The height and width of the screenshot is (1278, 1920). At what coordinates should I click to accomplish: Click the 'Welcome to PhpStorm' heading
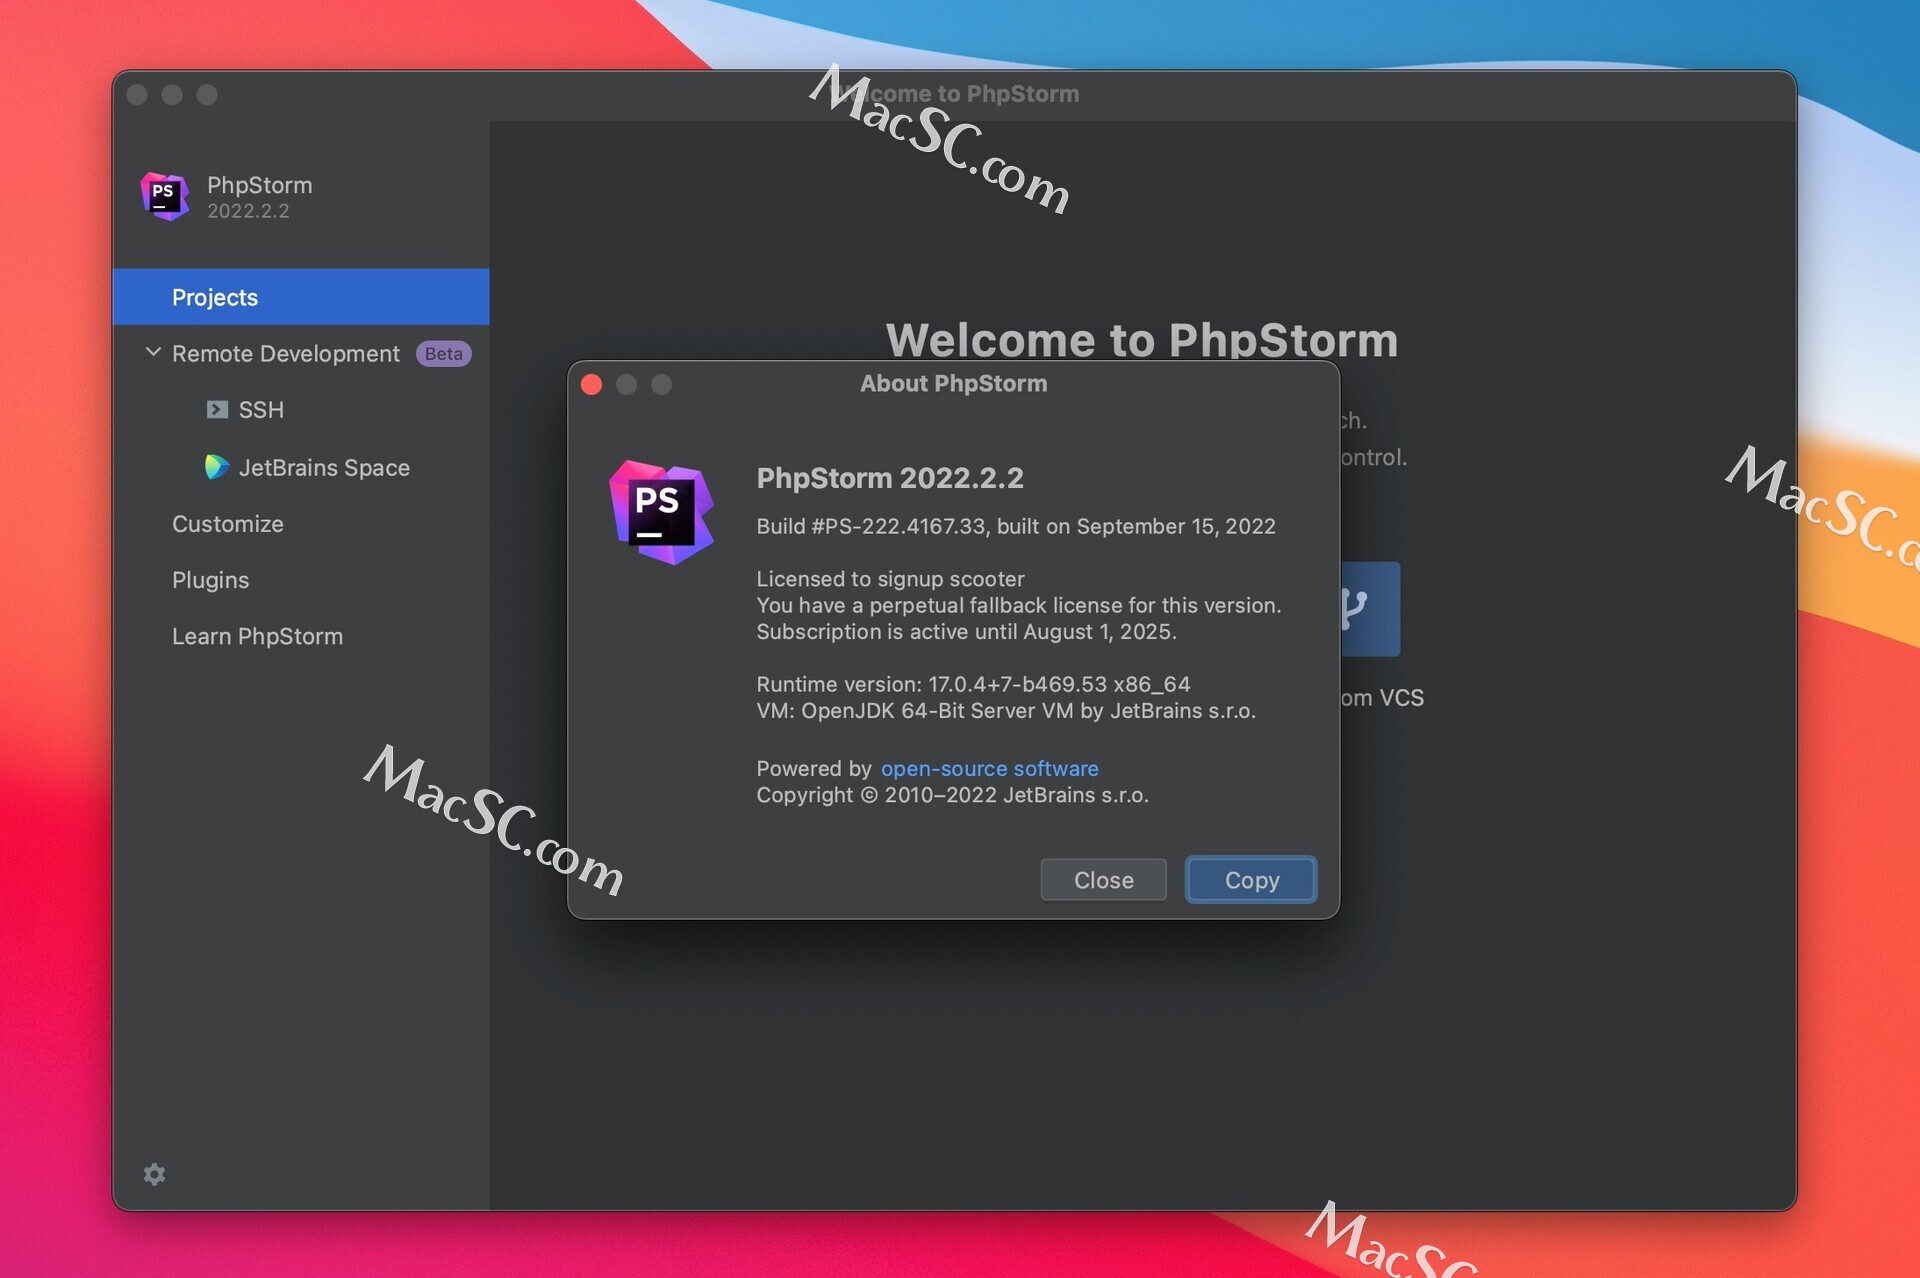pos(1142,340)
